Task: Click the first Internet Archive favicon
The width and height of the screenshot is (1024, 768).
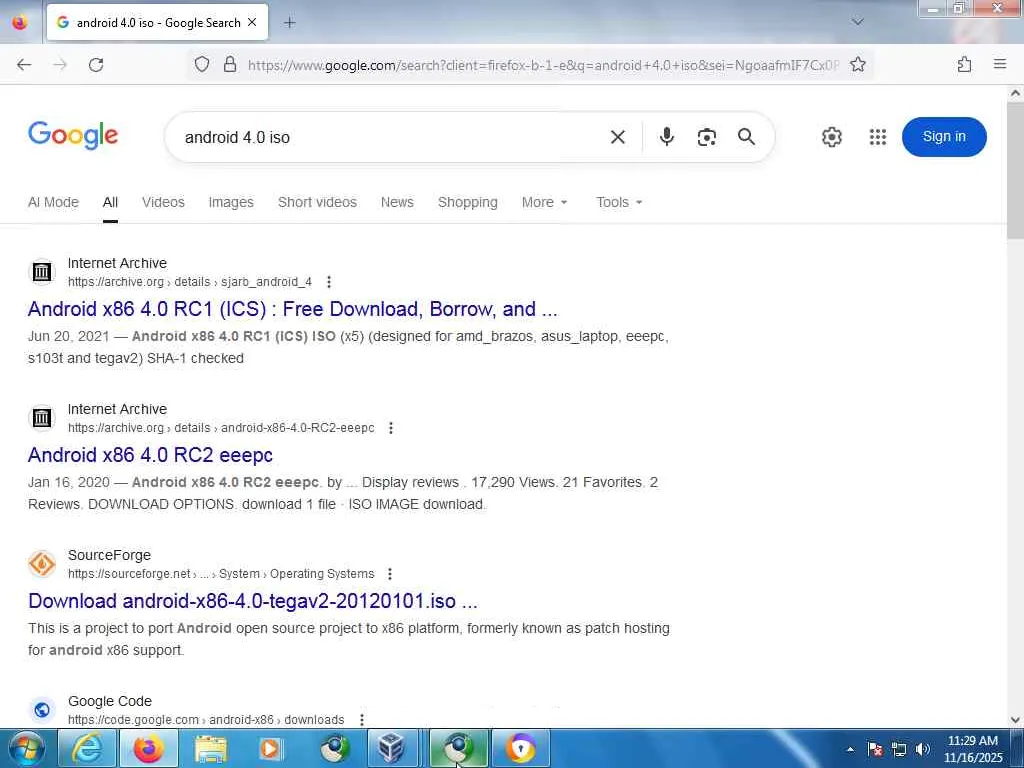Action: 42,272
